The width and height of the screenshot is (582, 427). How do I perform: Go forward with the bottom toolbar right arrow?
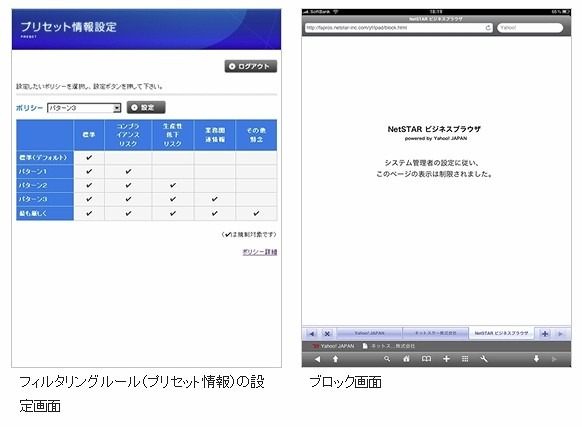coord(554,359)
